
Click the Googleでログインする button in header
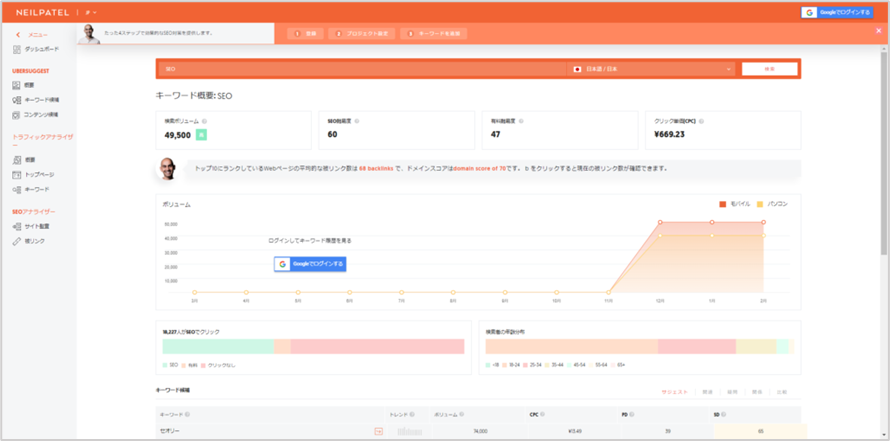[837, 12]
